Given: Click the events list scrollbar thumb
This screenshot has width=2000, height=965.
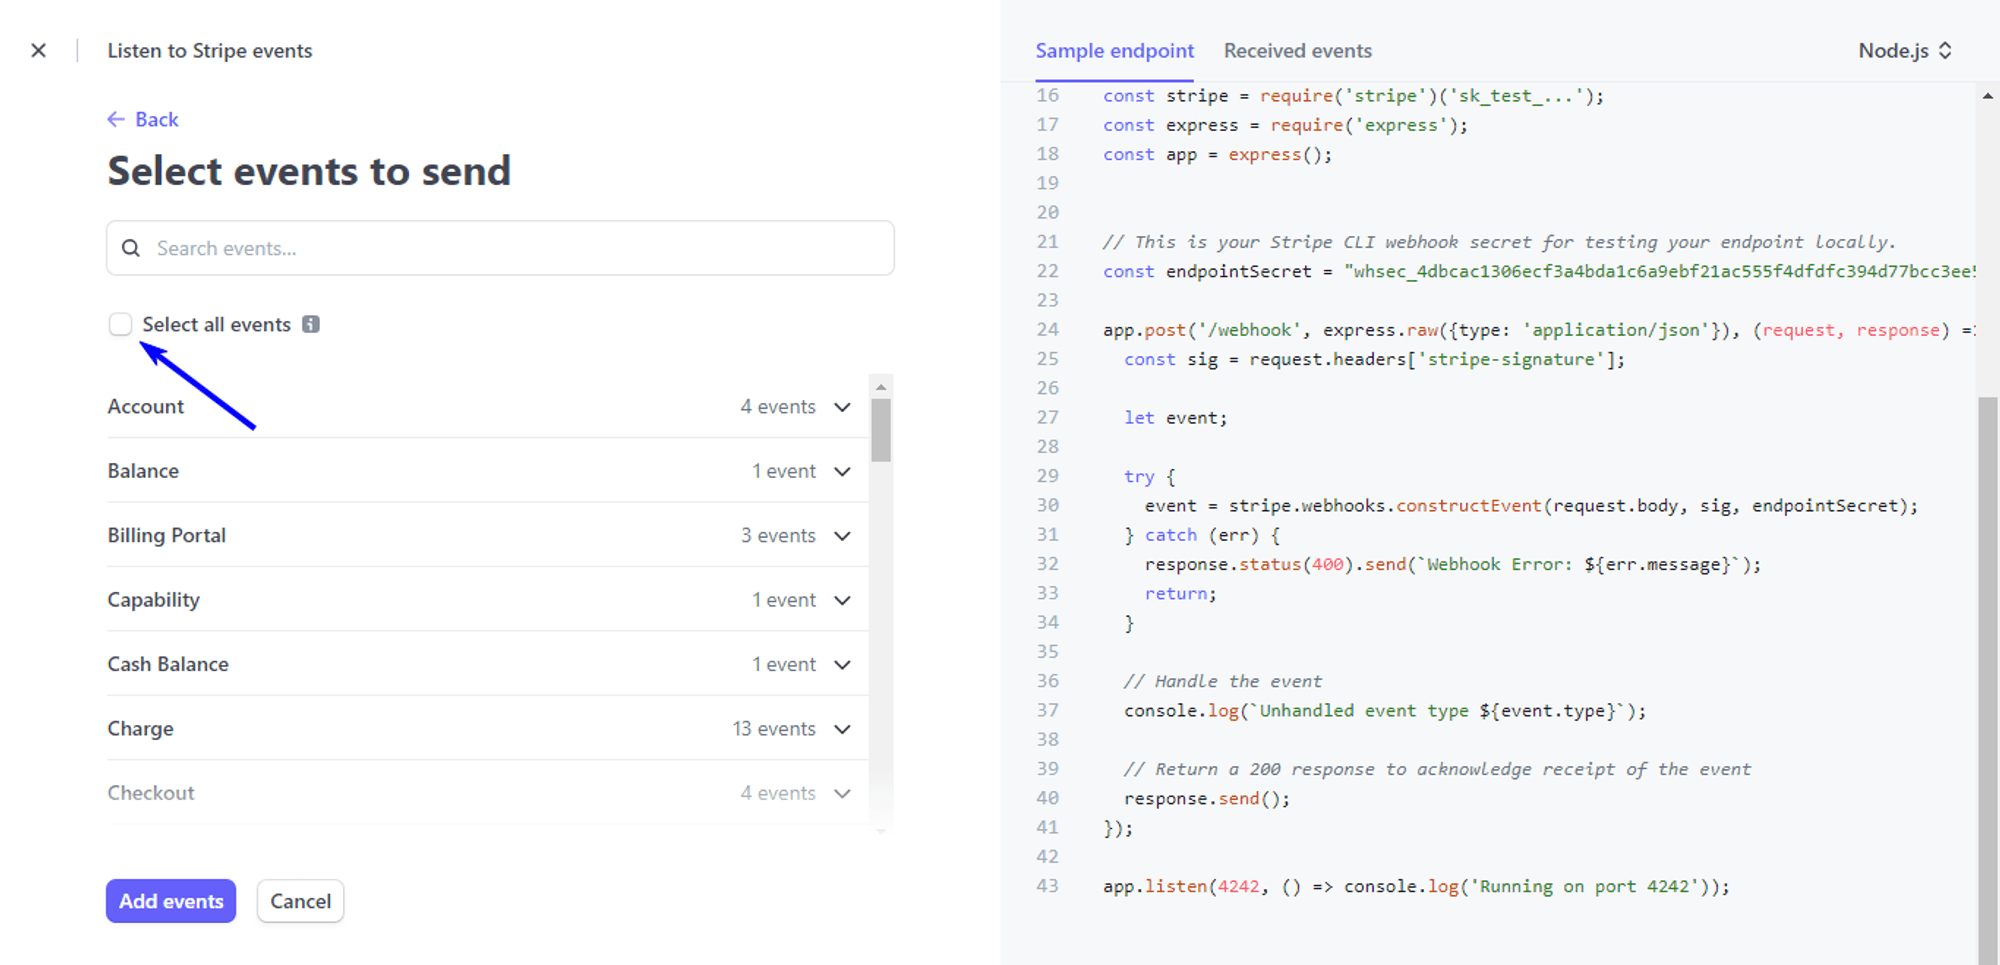Looking at the screenshot, I should coord(881,430).
